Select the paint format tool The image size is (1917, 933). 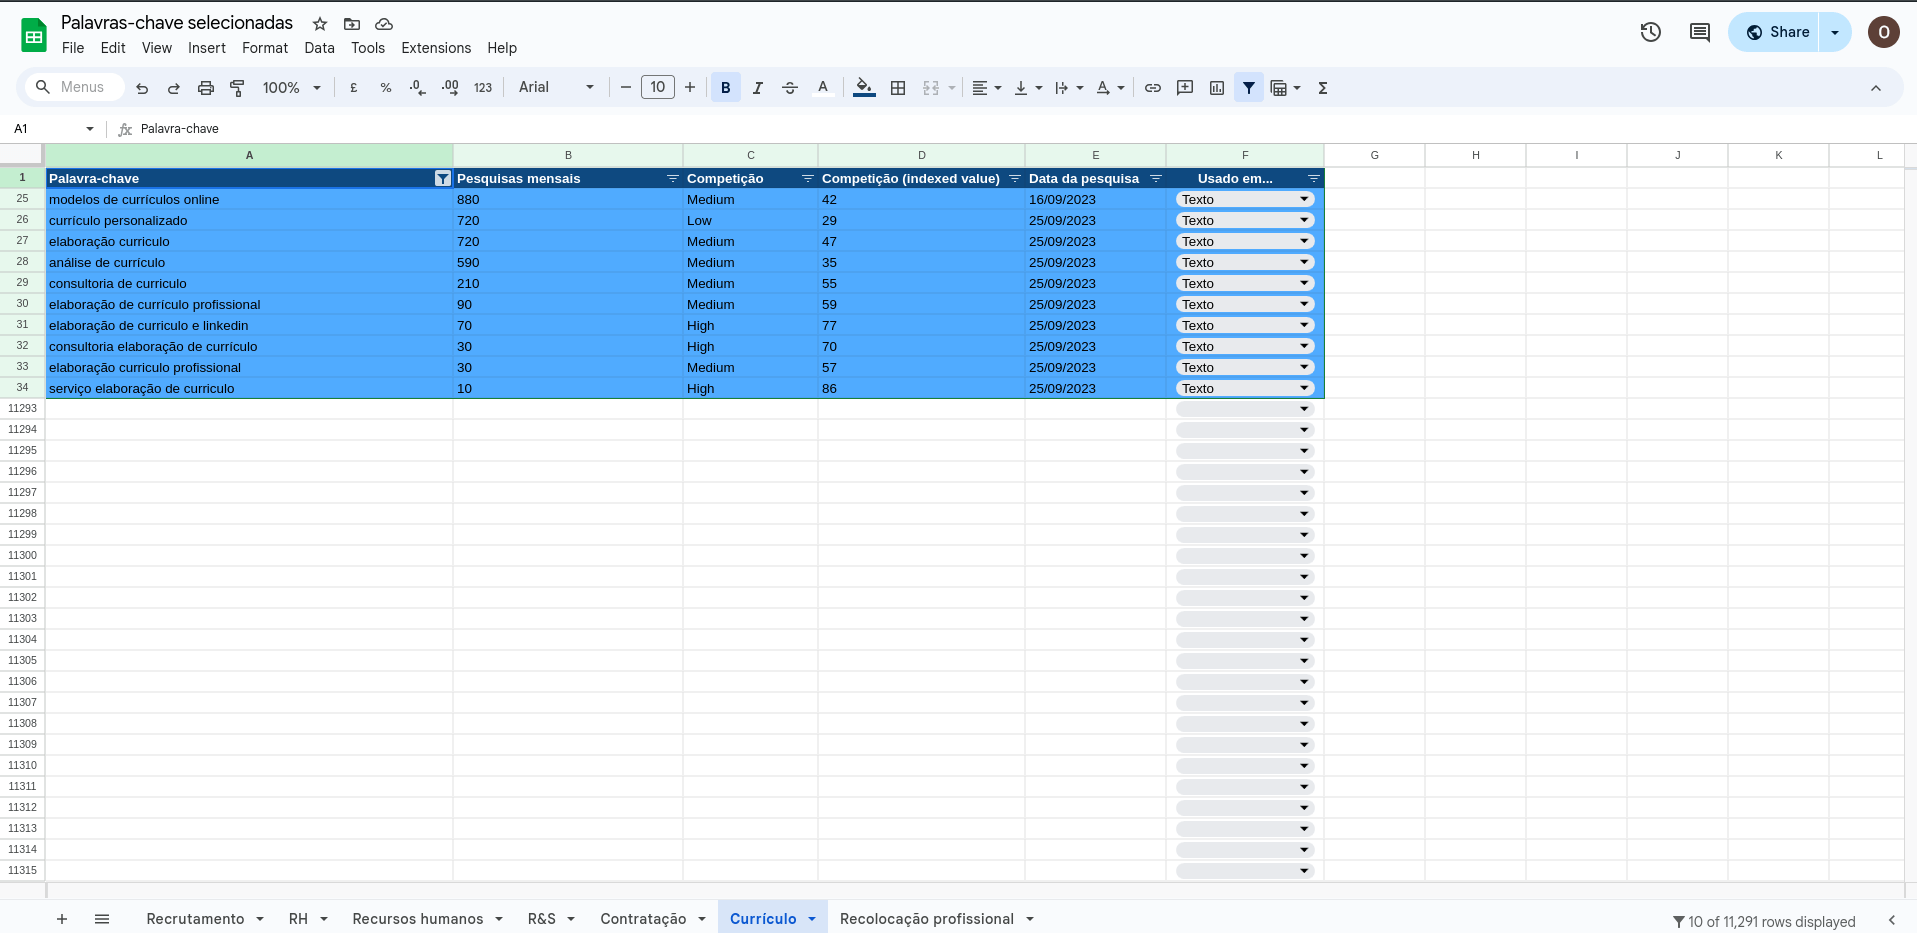[x=237, y=88]
